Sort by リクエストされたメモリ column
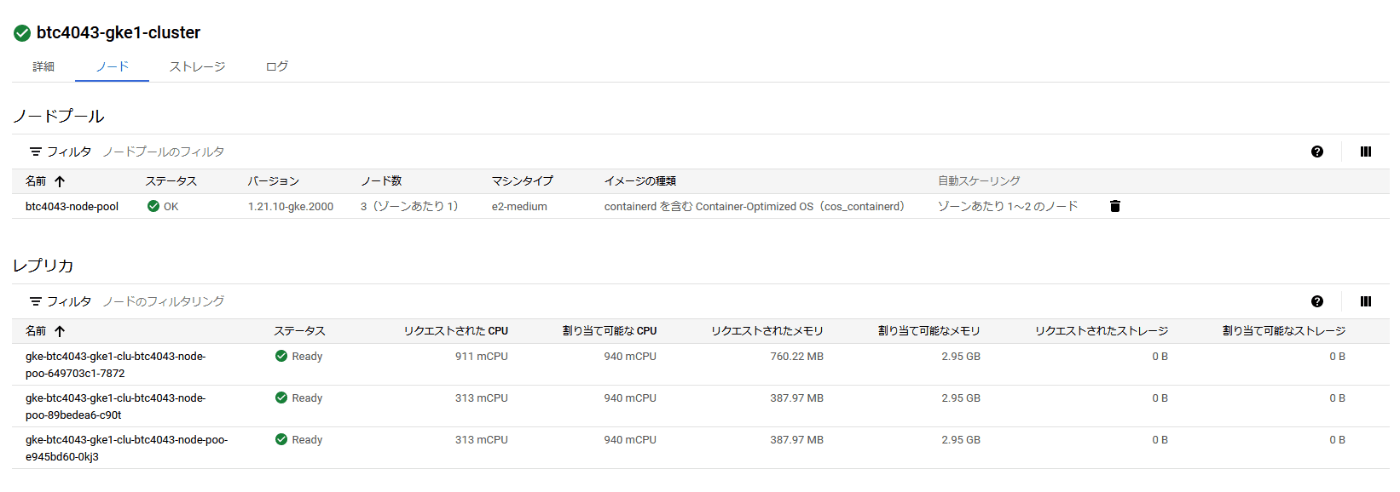Image resolution: width=1400 pixels, height=492 pixels. click(x=768, y=331)
